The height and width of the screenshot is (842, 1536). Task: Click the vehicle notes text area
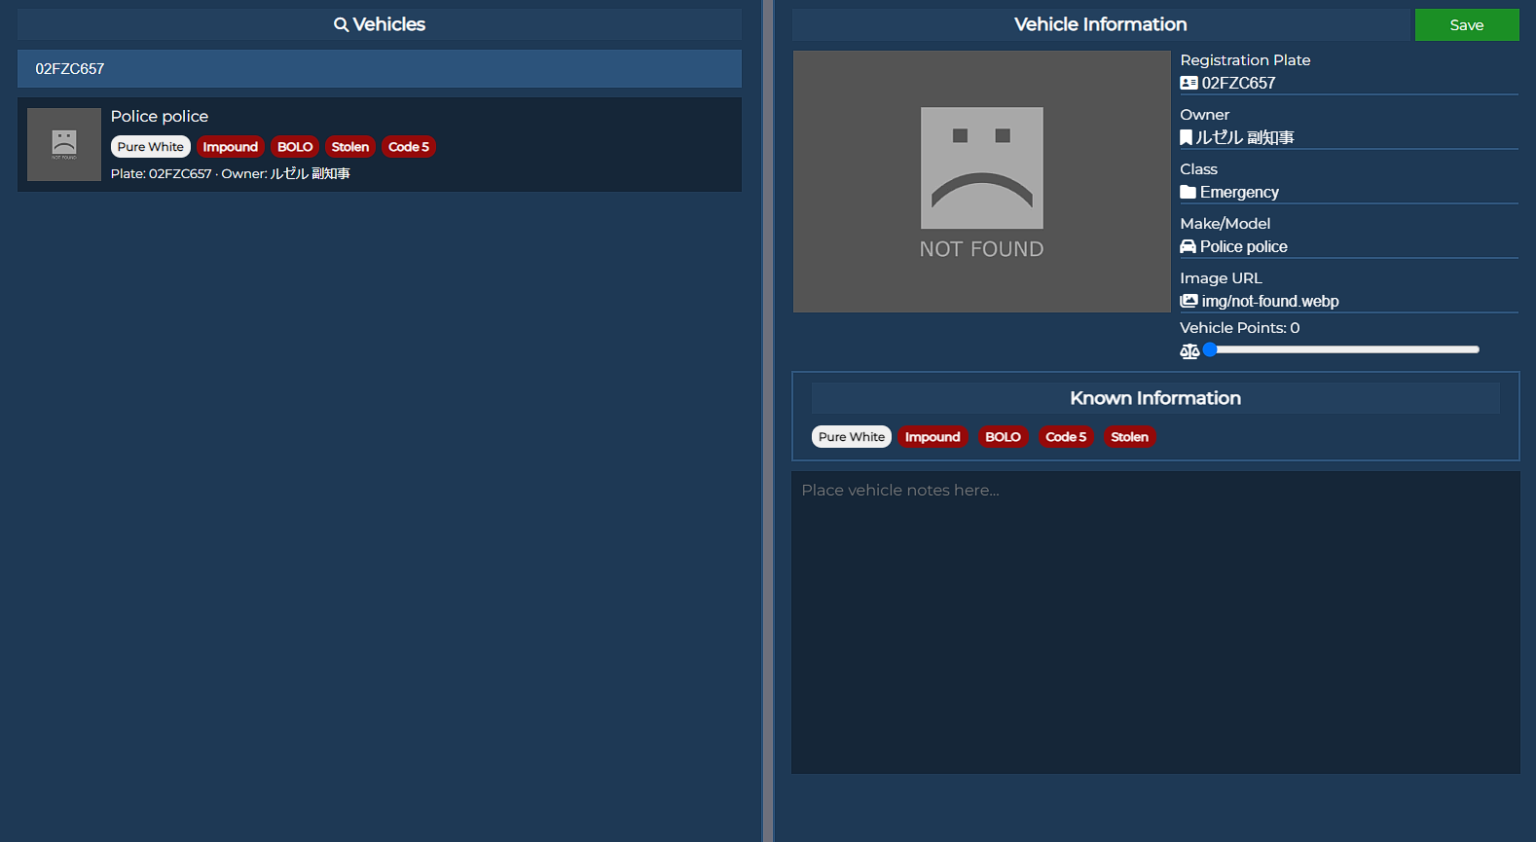(1155, 622)
